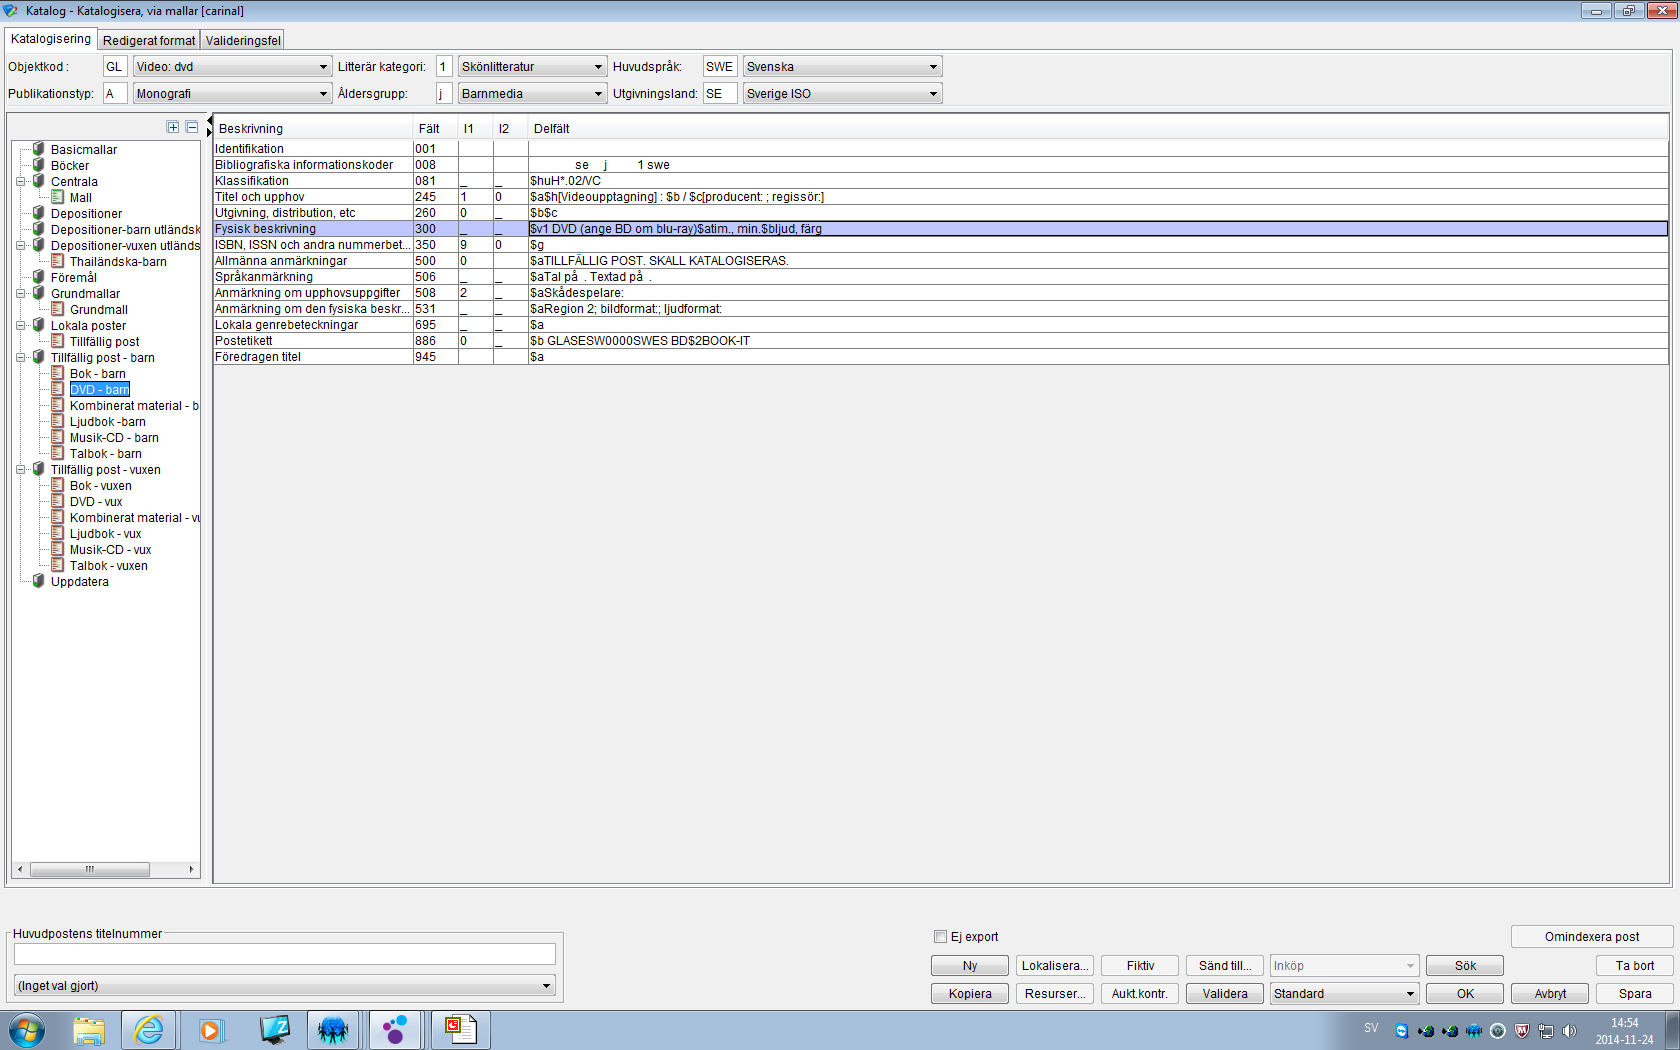Click the Mall template document icon
This screenshot has width=1680, height=1050.
point(58,197)
